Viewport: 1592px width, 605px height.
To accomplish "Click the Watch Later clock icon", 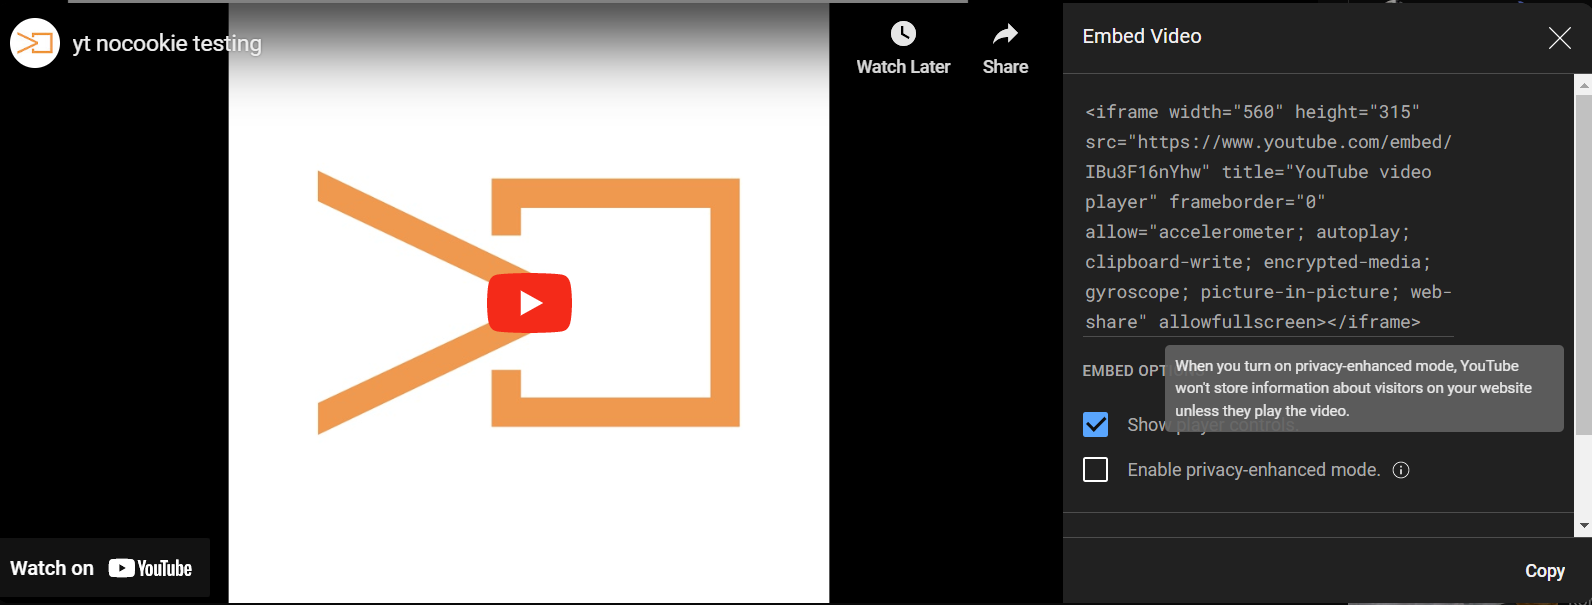I will click(903, 34).
